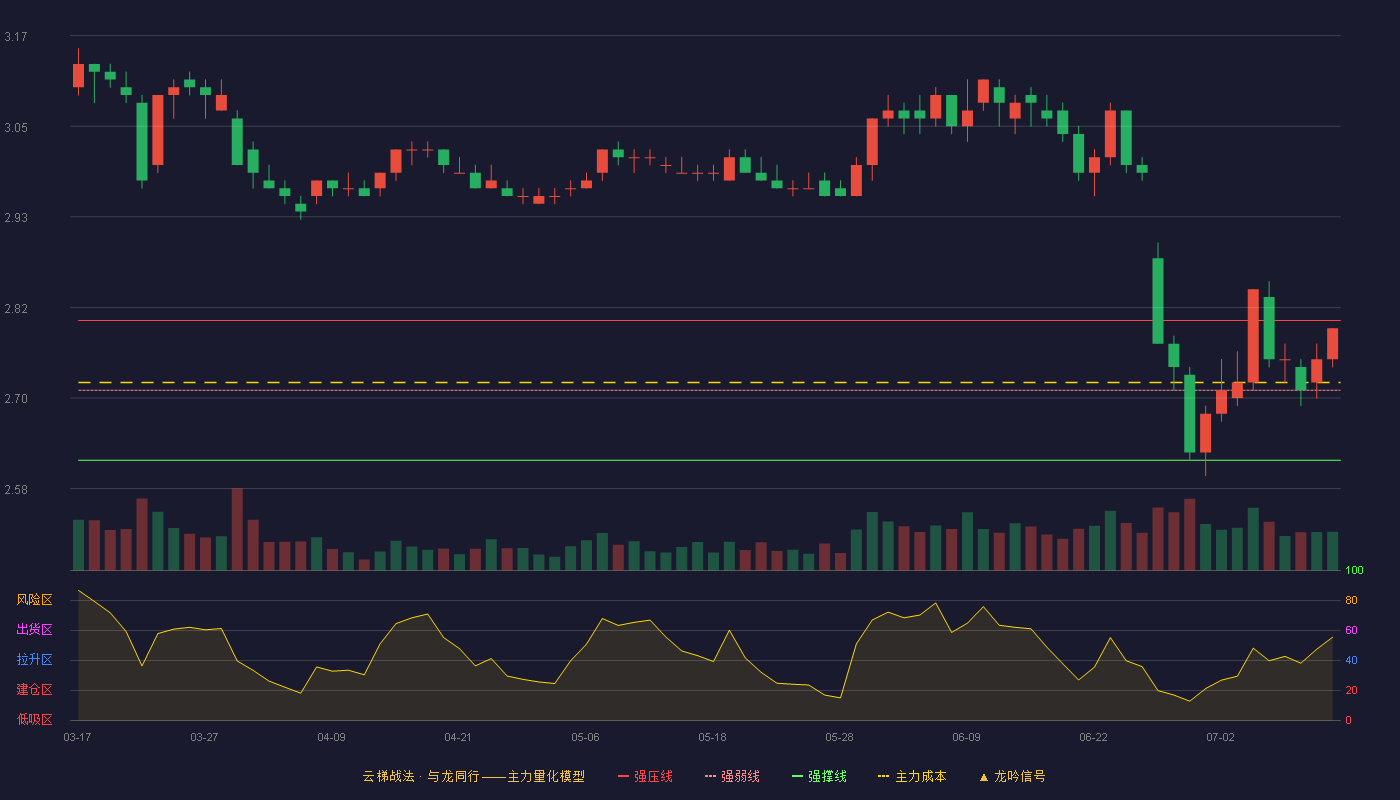1400x800 pixels.
Task: Toggle the 强弱线 legend item
Action: pyautogui.click(x=732, y=776)
